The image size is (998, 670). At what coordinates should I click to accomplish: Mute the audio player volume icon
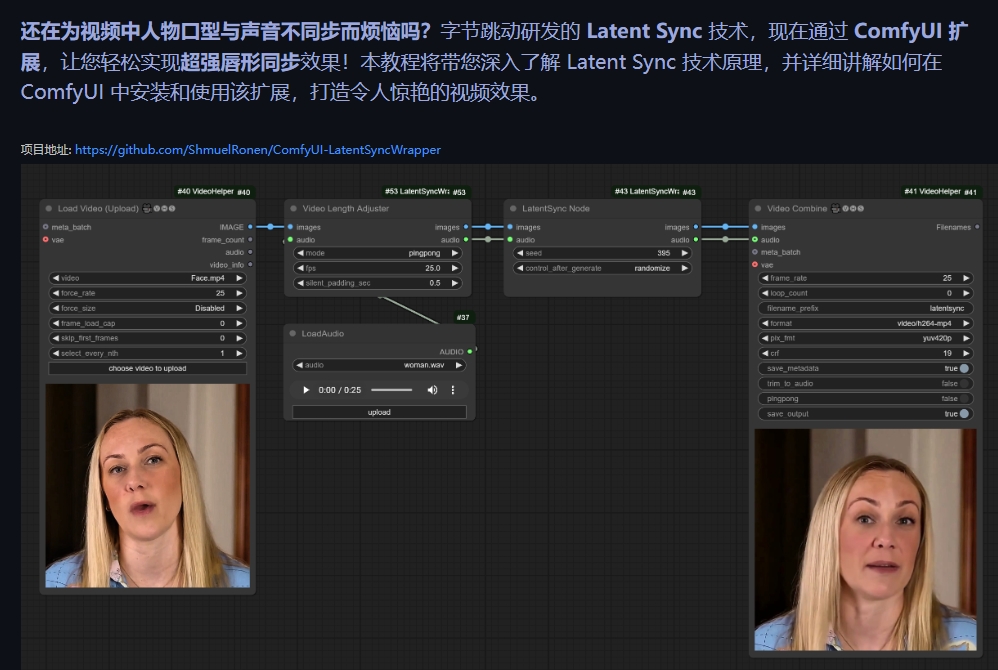coord(432,389)
